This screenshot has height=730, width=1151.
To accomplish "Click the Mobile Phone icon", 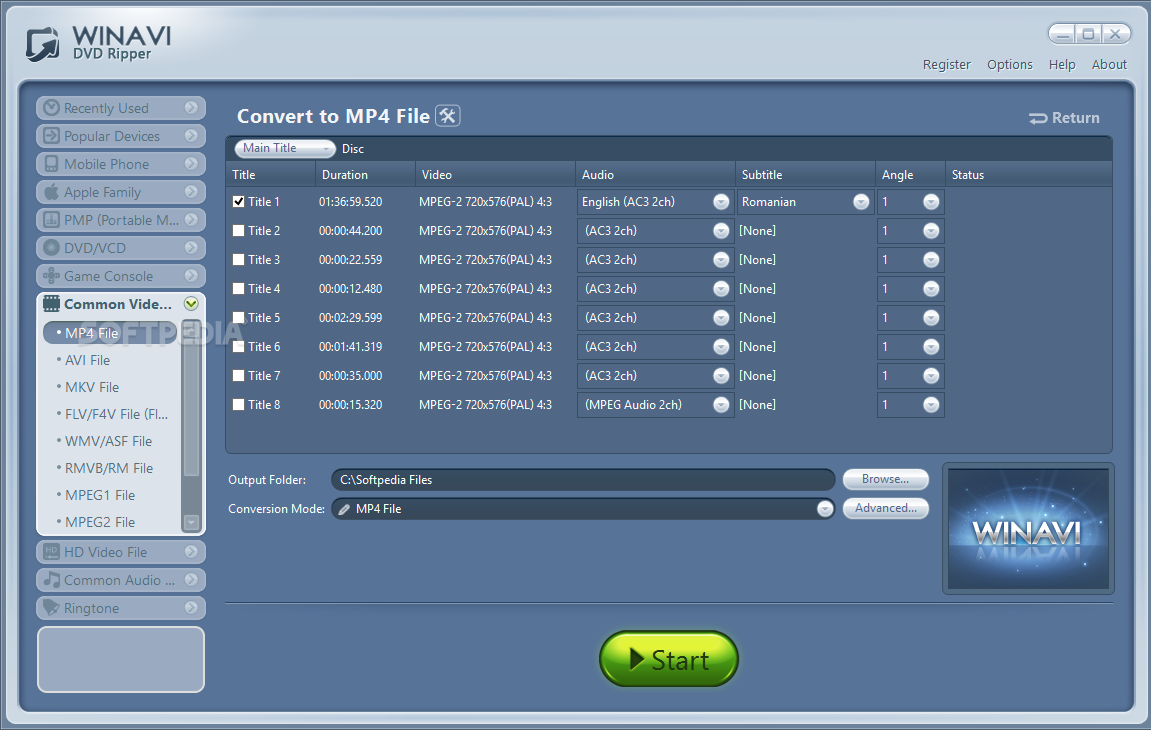I will point(51,164).
